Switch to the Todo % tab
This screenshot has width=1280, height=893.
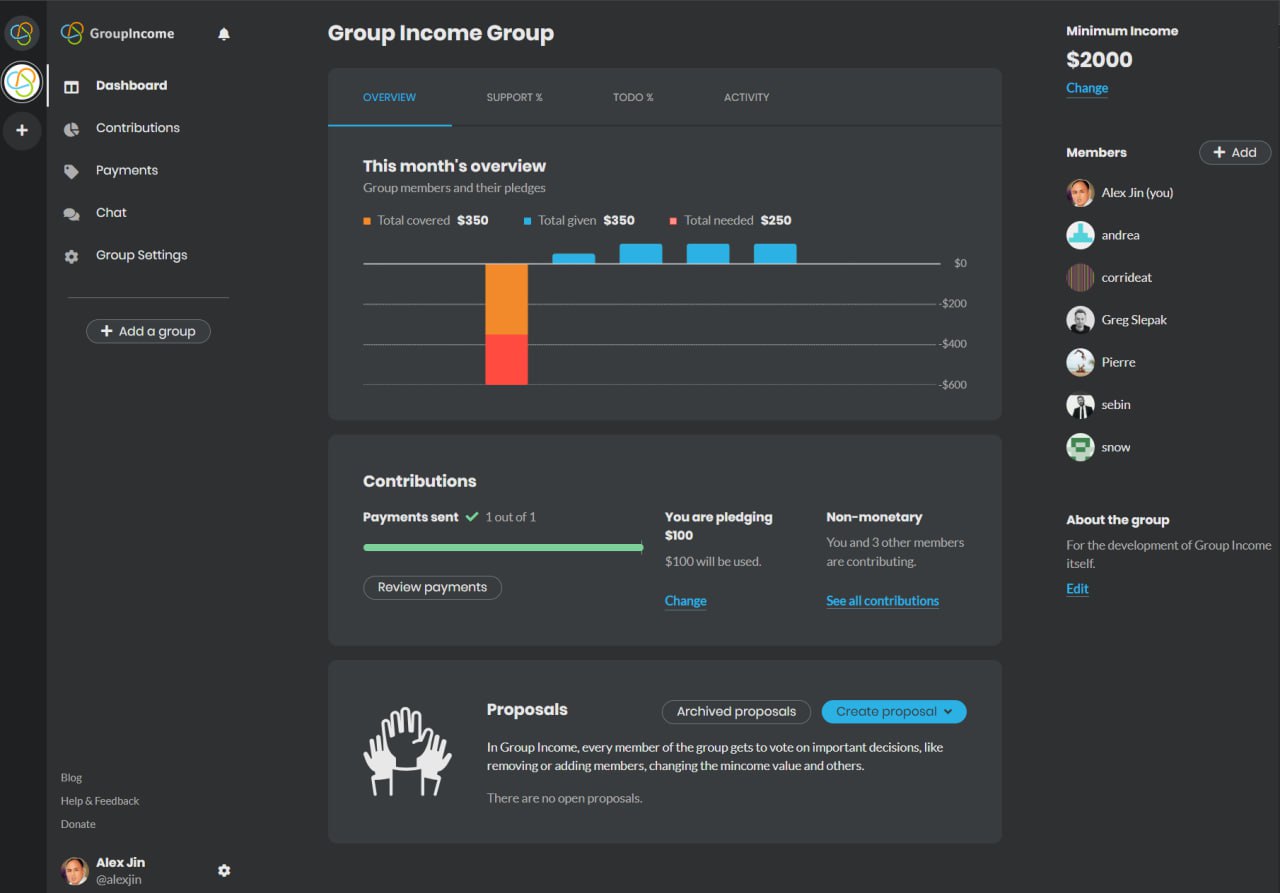click(x=633, y=97)
